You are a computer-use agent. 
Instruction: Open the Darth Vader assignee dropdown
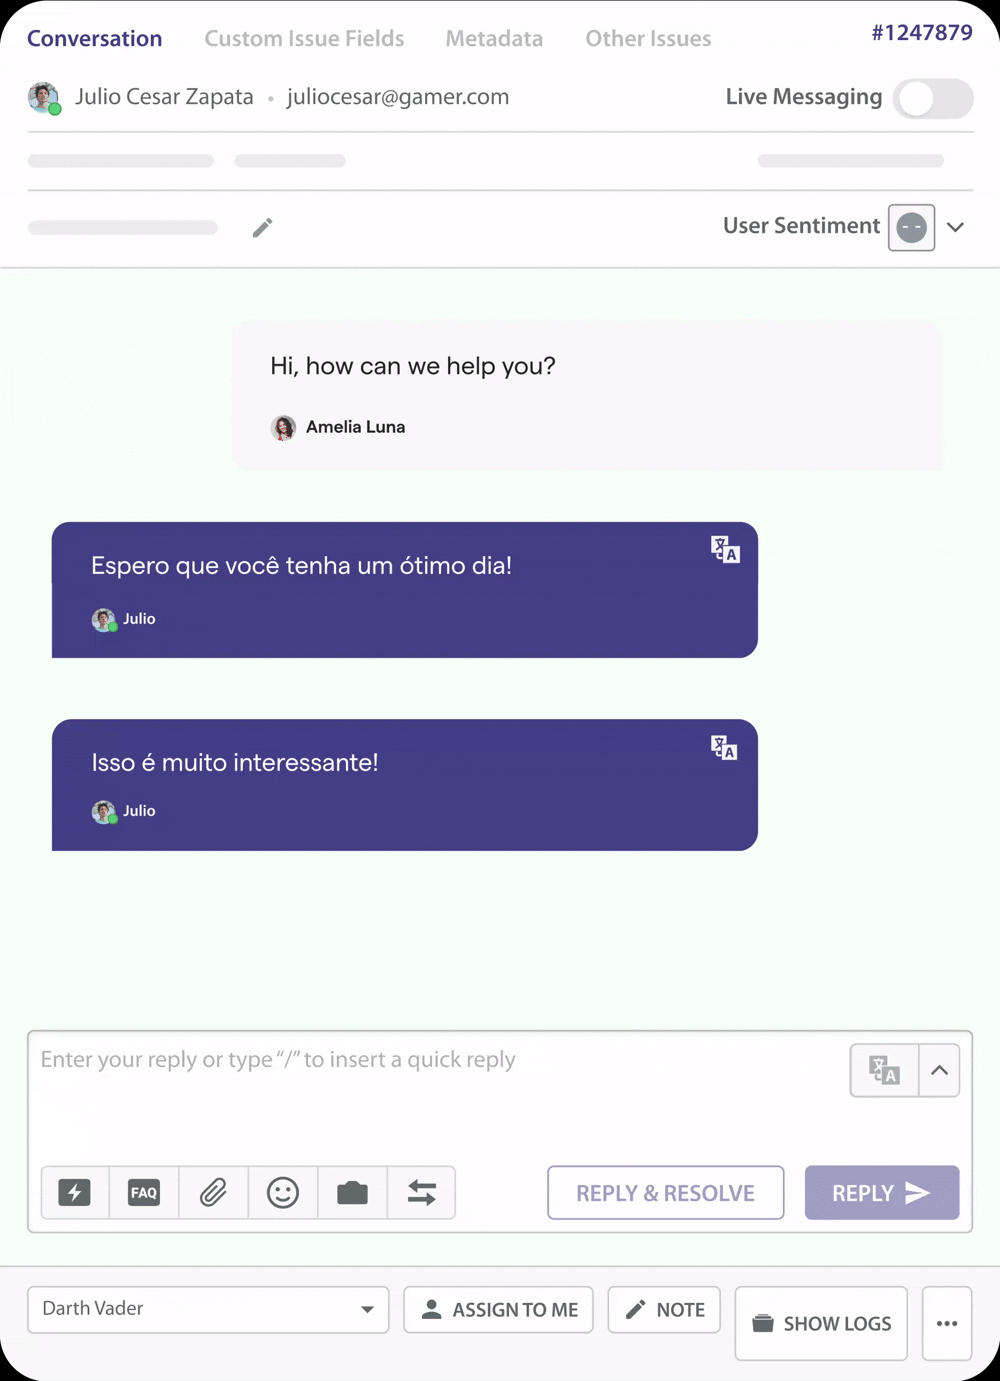(x=208, y=1309)
